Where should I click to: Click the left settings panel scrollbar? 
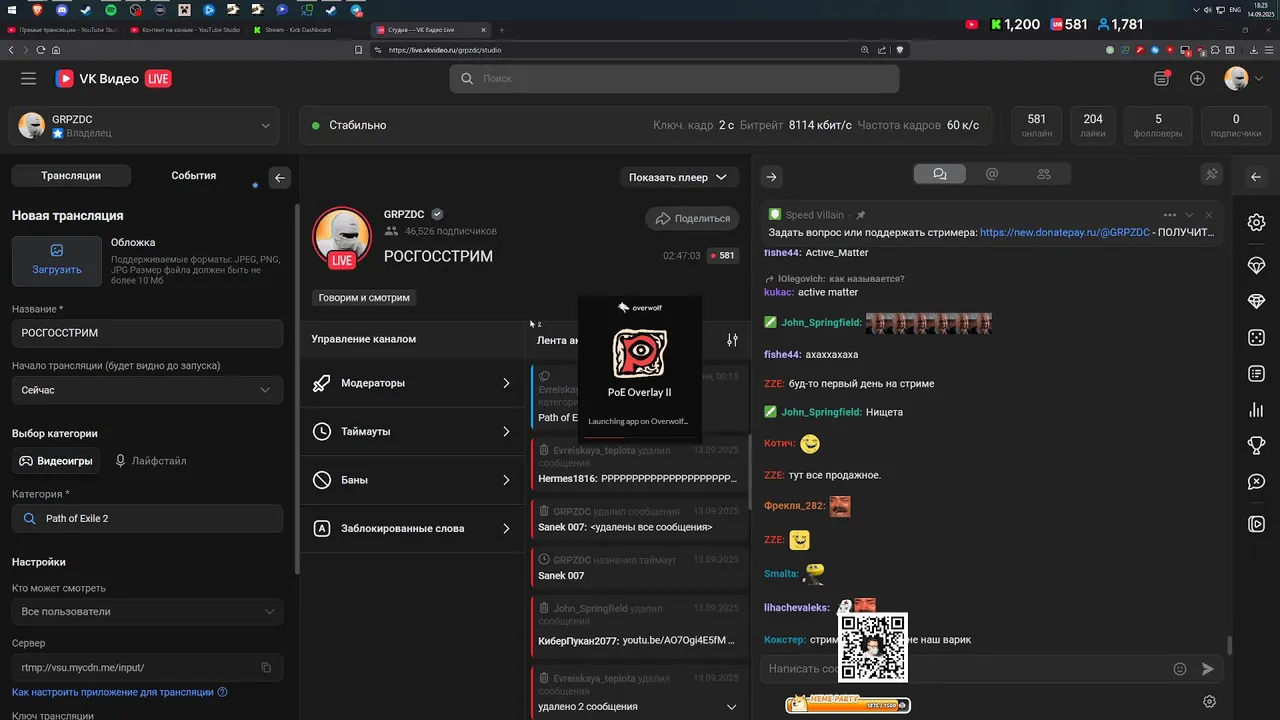point(295,390)
